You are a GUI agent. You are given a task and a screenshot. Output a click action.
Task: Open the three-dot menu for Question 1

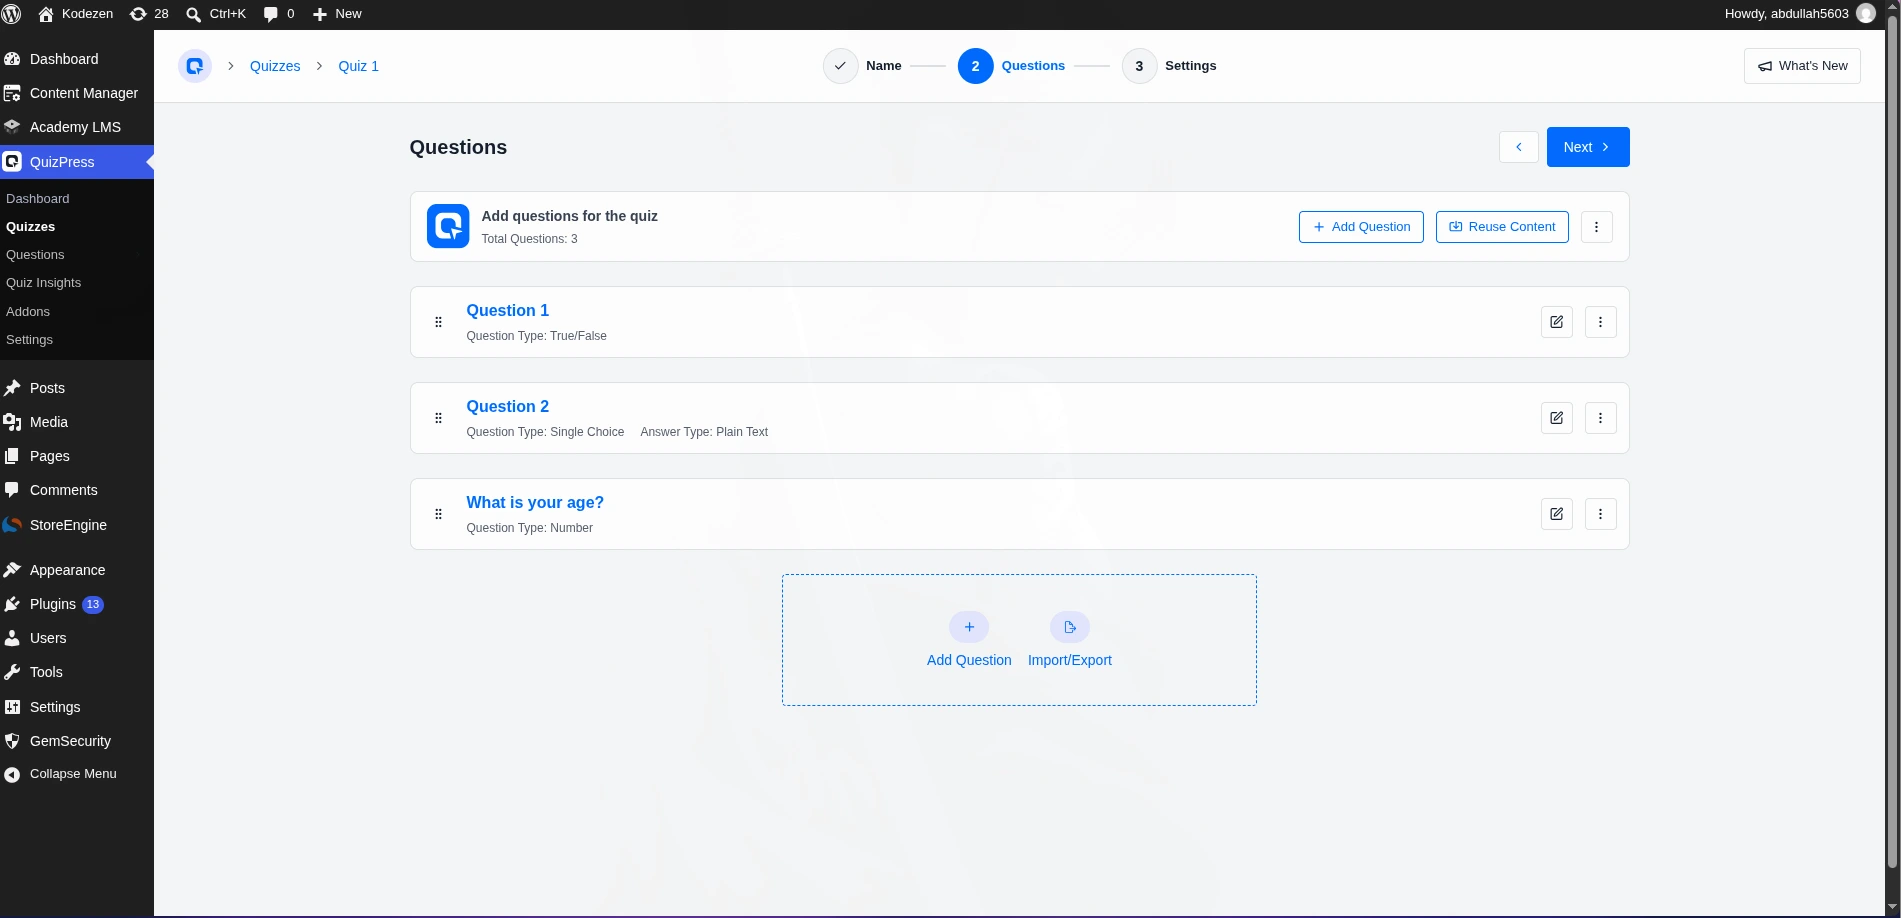1600,322
